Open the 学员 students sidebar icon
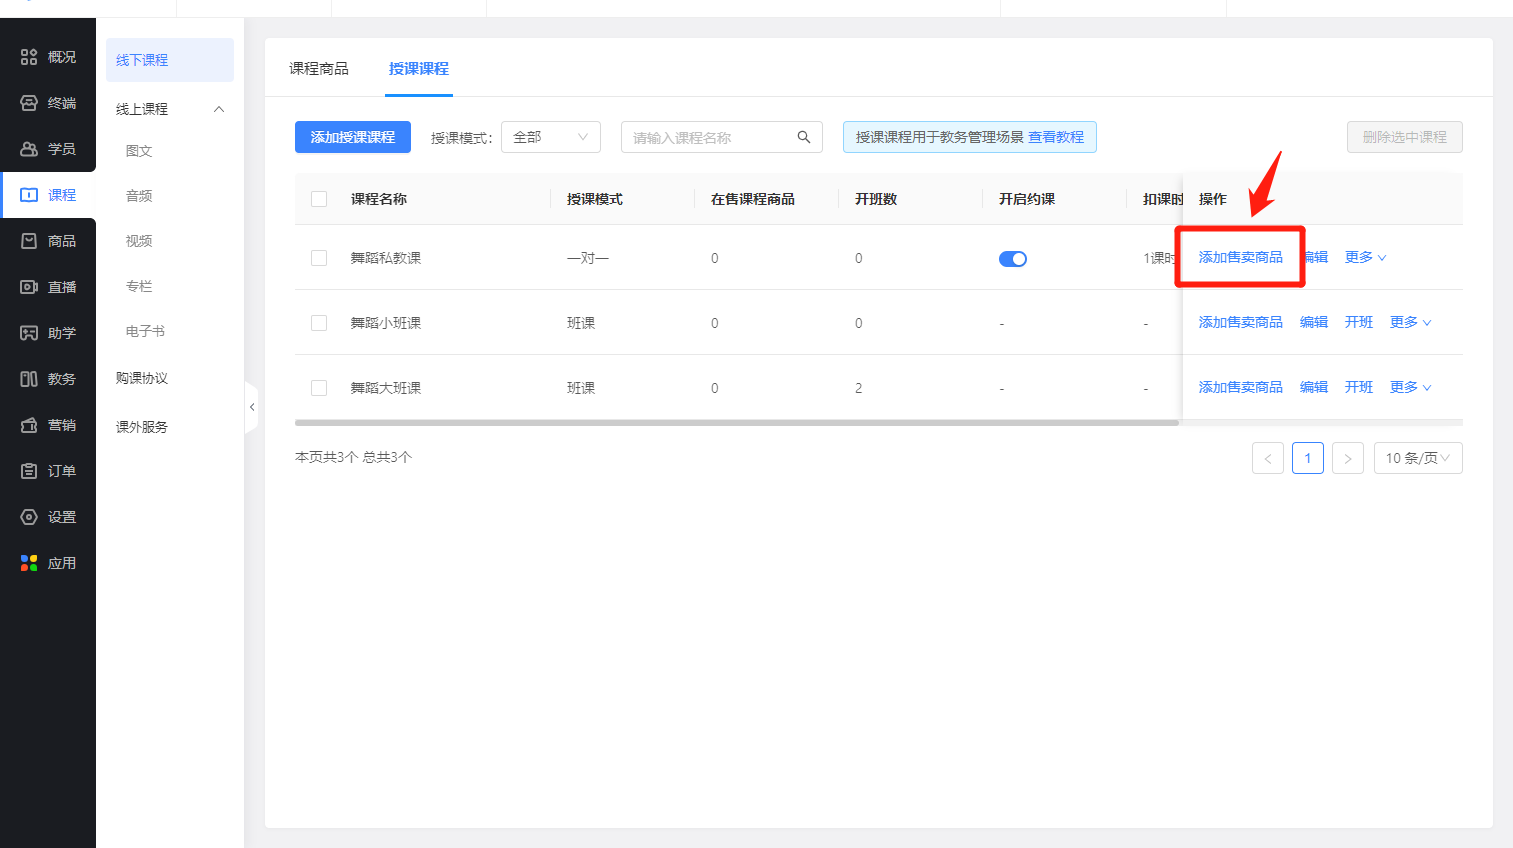The image size is (1513, 848). pos(29,149)
